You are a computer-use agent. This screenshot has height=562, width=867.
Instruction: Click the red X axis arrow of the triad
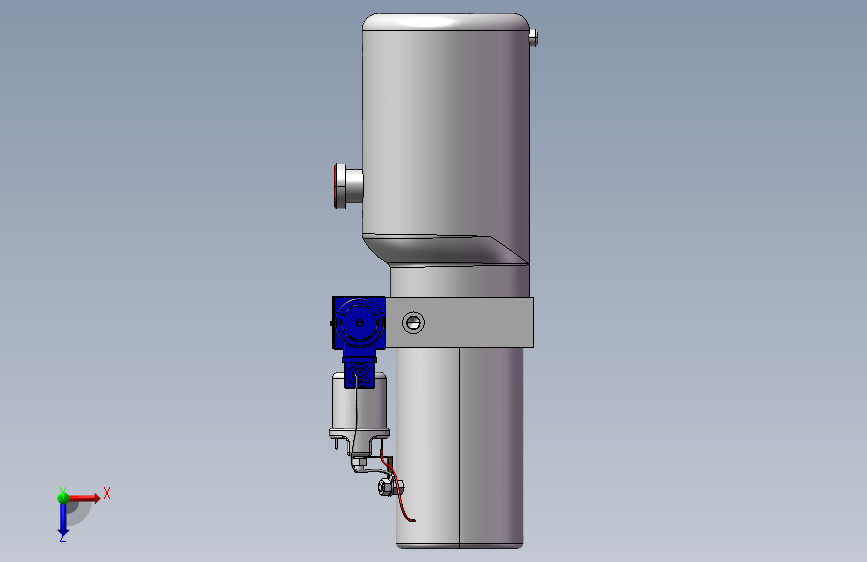[83, 498]
